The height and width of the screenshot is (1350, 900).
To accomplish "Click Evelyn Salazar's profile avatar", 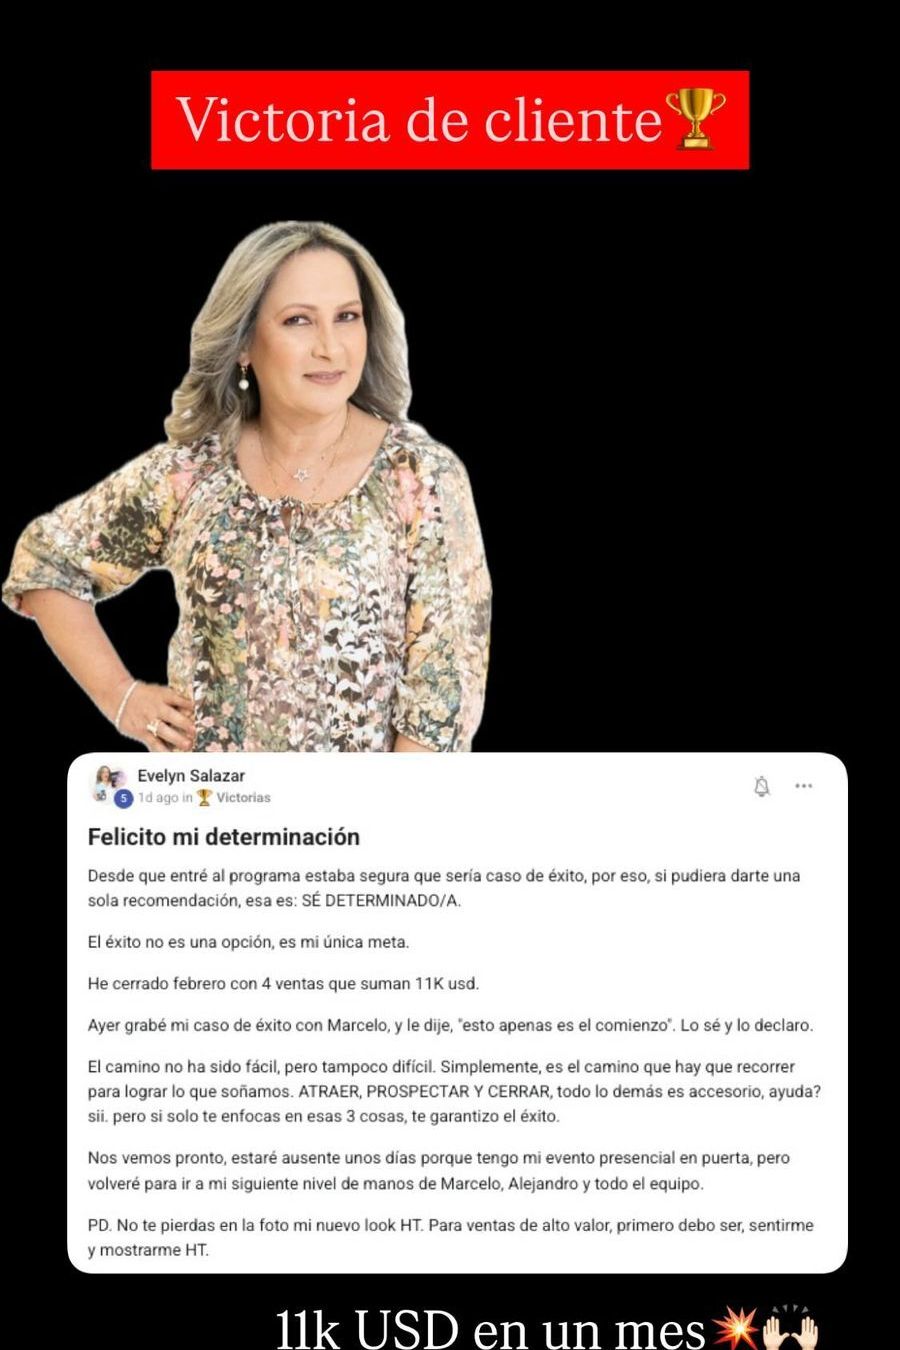I will tap(108, 784).
